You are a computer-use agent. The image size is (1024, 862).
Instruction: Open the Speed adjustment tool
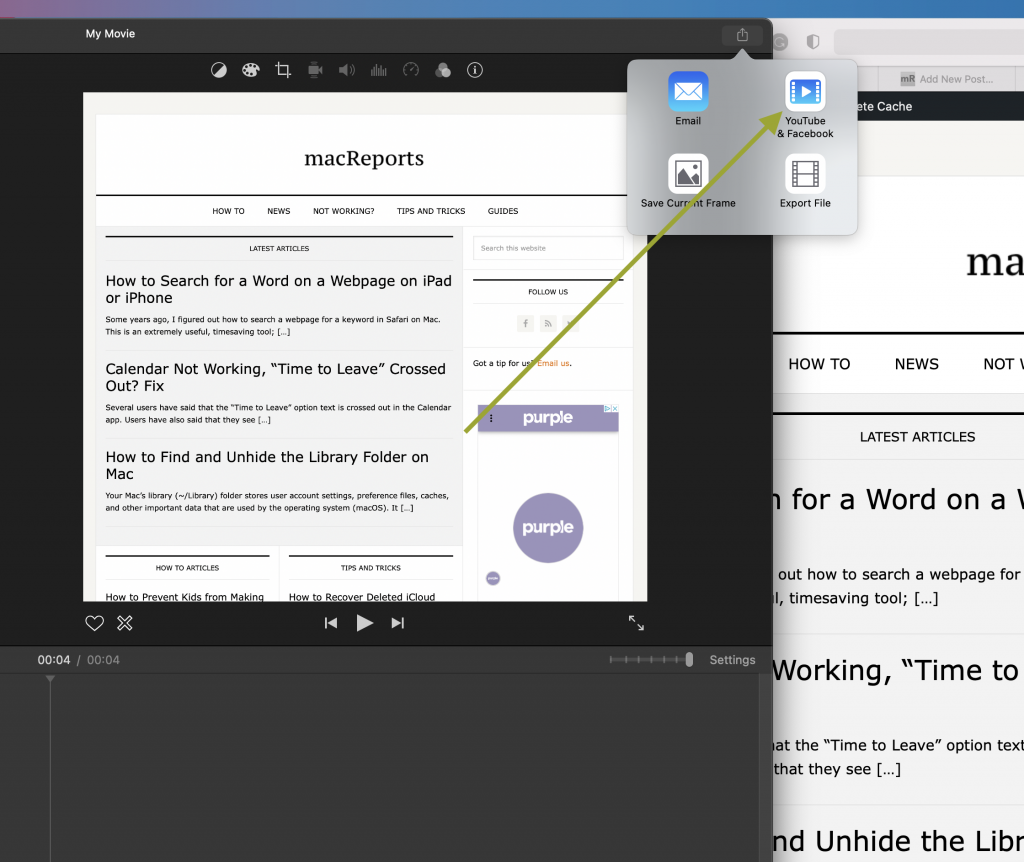(x=411, y=70)
